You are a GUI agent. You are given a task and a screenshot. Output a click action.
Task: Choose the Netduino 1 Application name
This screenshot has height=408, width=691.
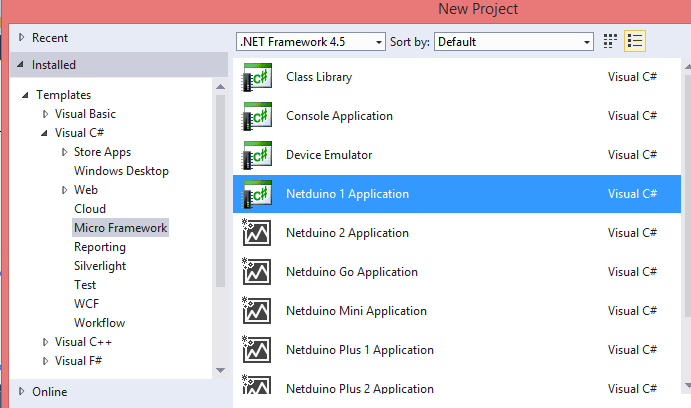(347, 194)
